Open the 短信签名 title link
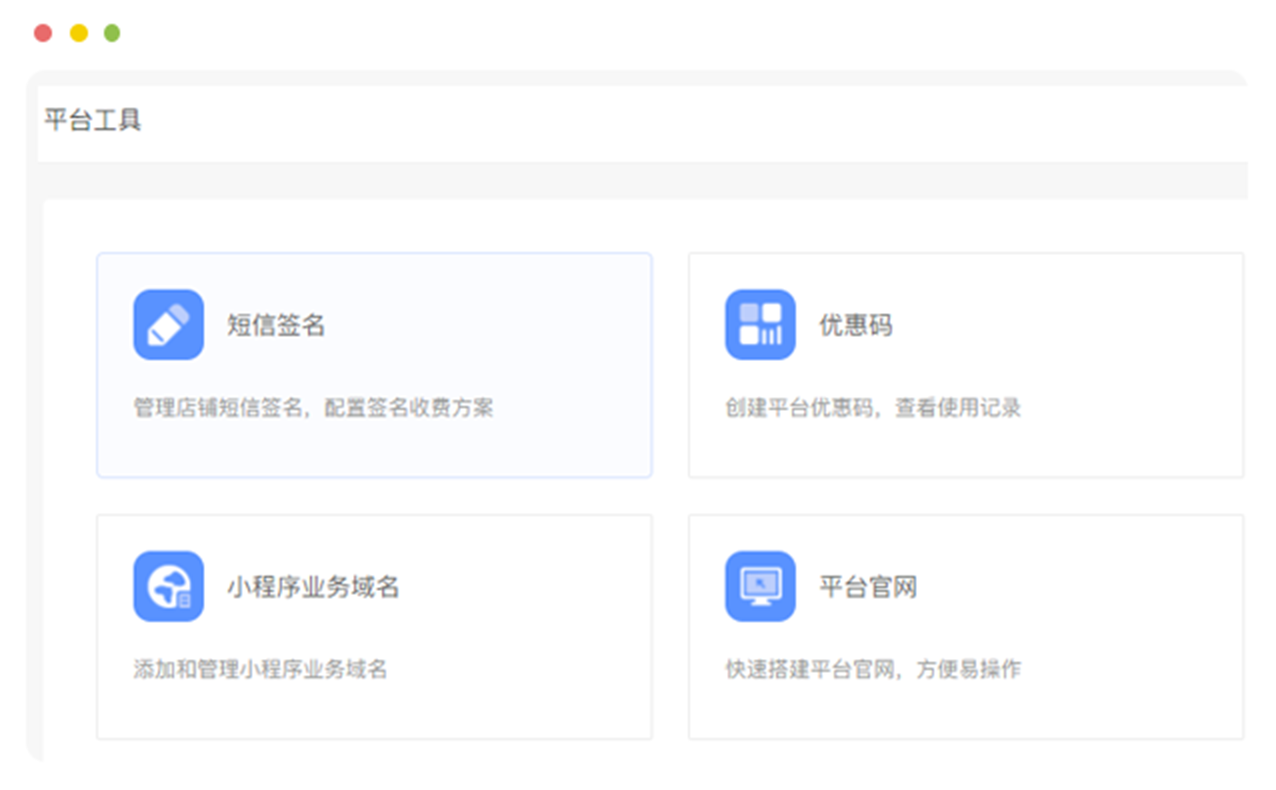Viewport: 1276px width, 790px height. pos(276,326)
